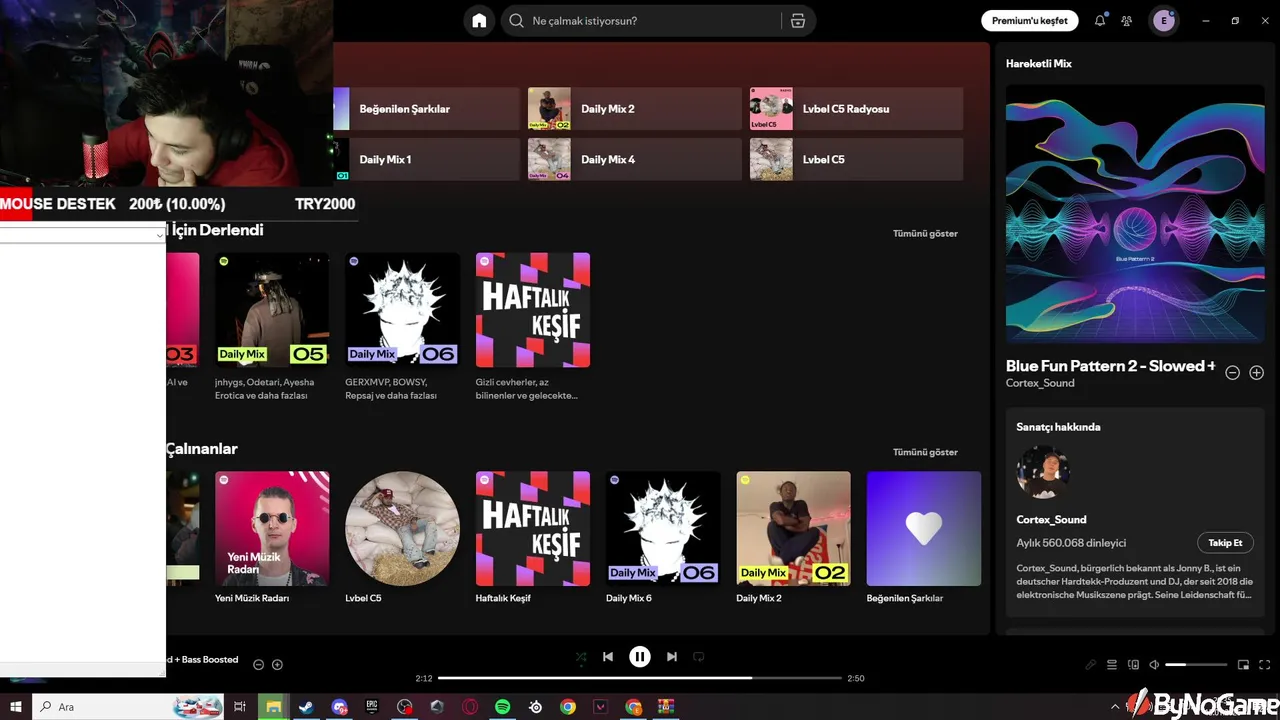Screen dimensions: 1280x720
Task: Open Beğenilen Şarkılar shortcut tile
Action: tap(425, 109)
